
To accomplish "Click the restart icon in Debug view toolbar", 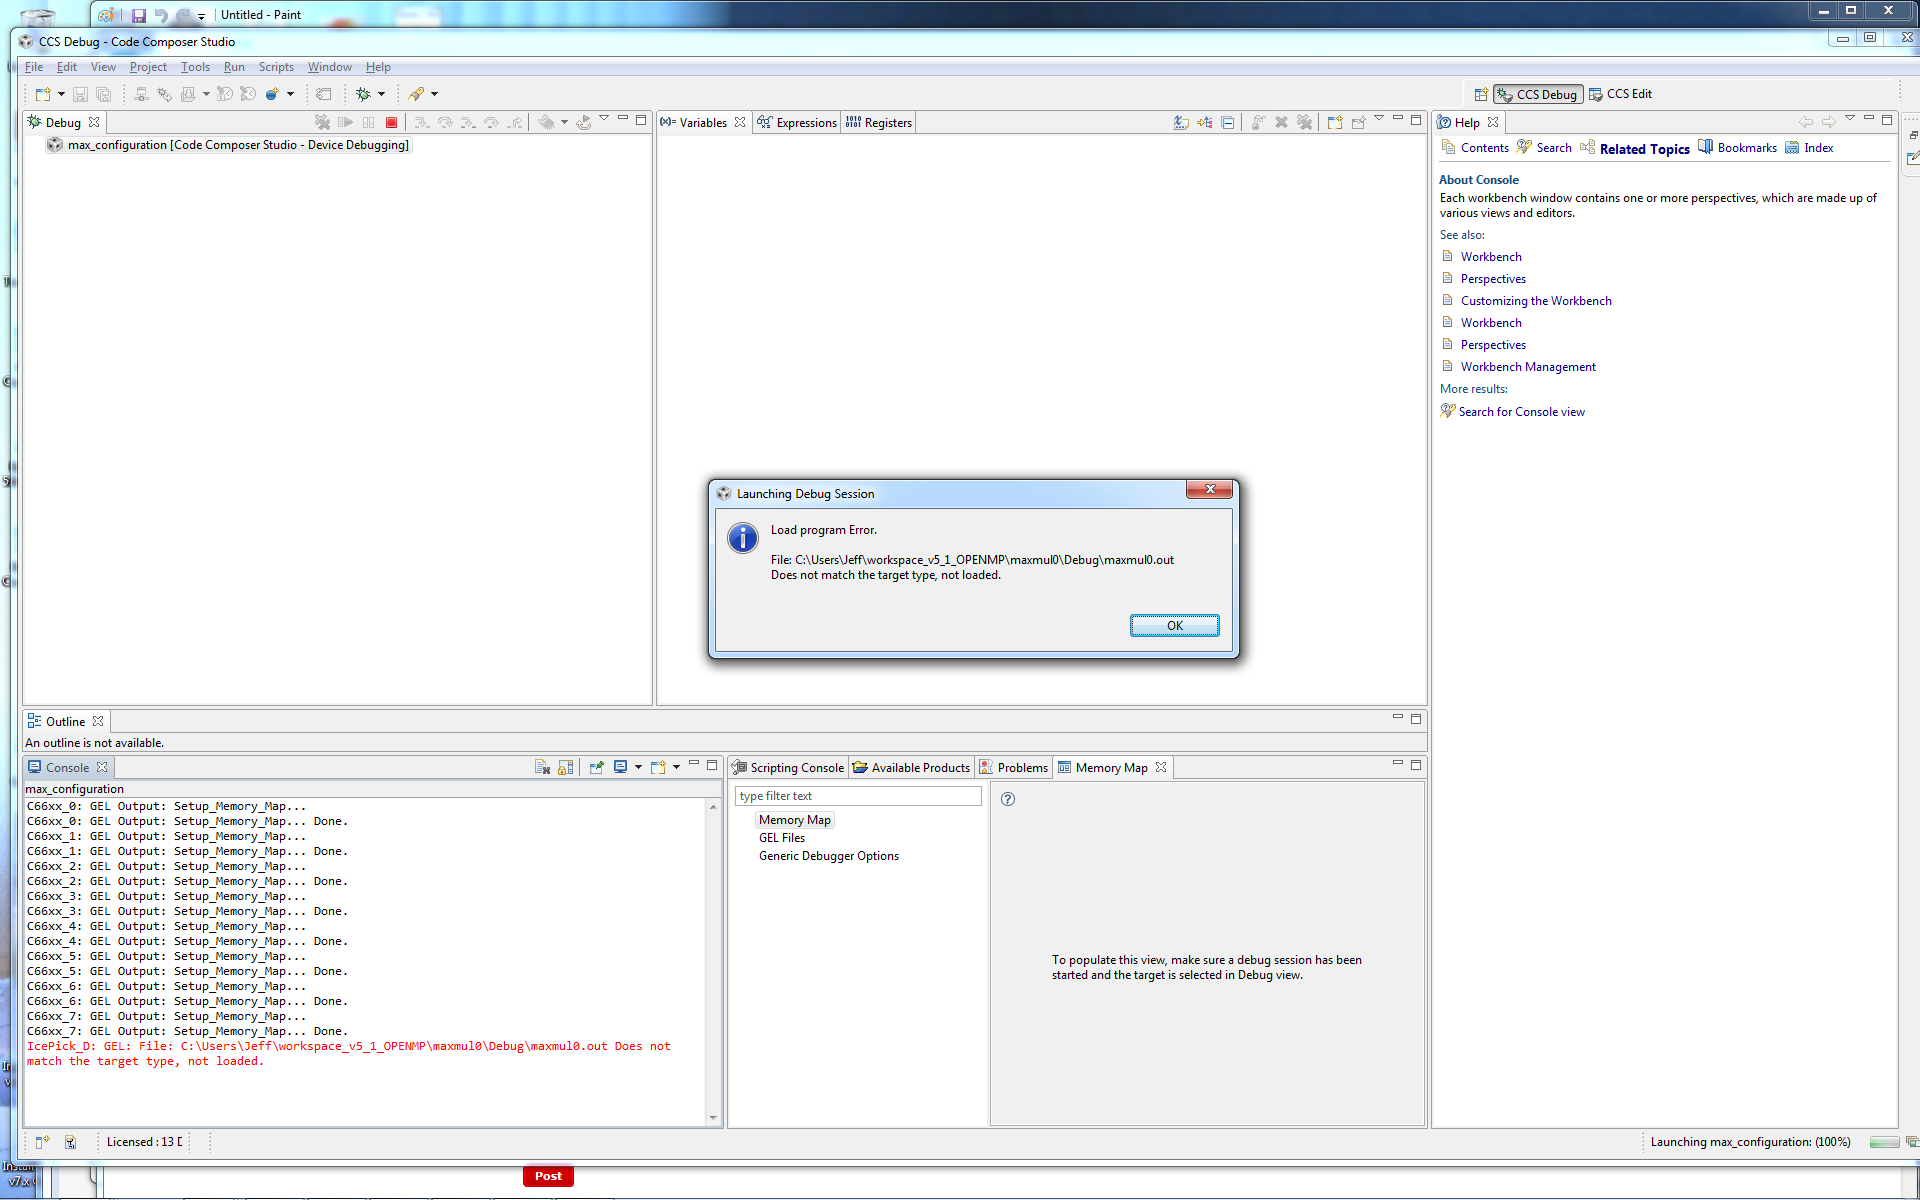I will tap(584, 122).
